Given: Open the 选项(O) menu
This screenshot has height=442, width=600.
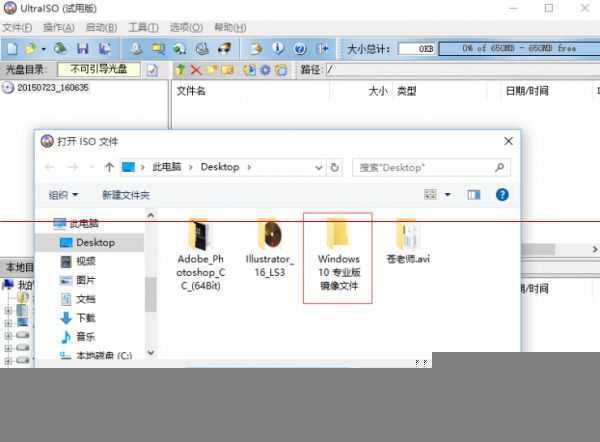Looking at the screenshot, I should (x=186, y=28).
